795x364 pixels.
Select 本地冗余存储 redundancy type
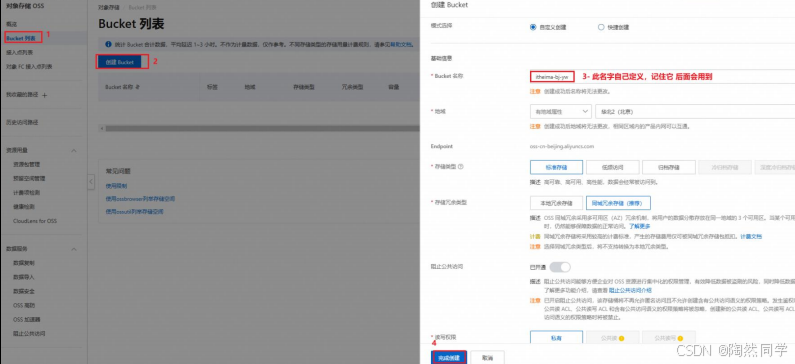point(556,203)
